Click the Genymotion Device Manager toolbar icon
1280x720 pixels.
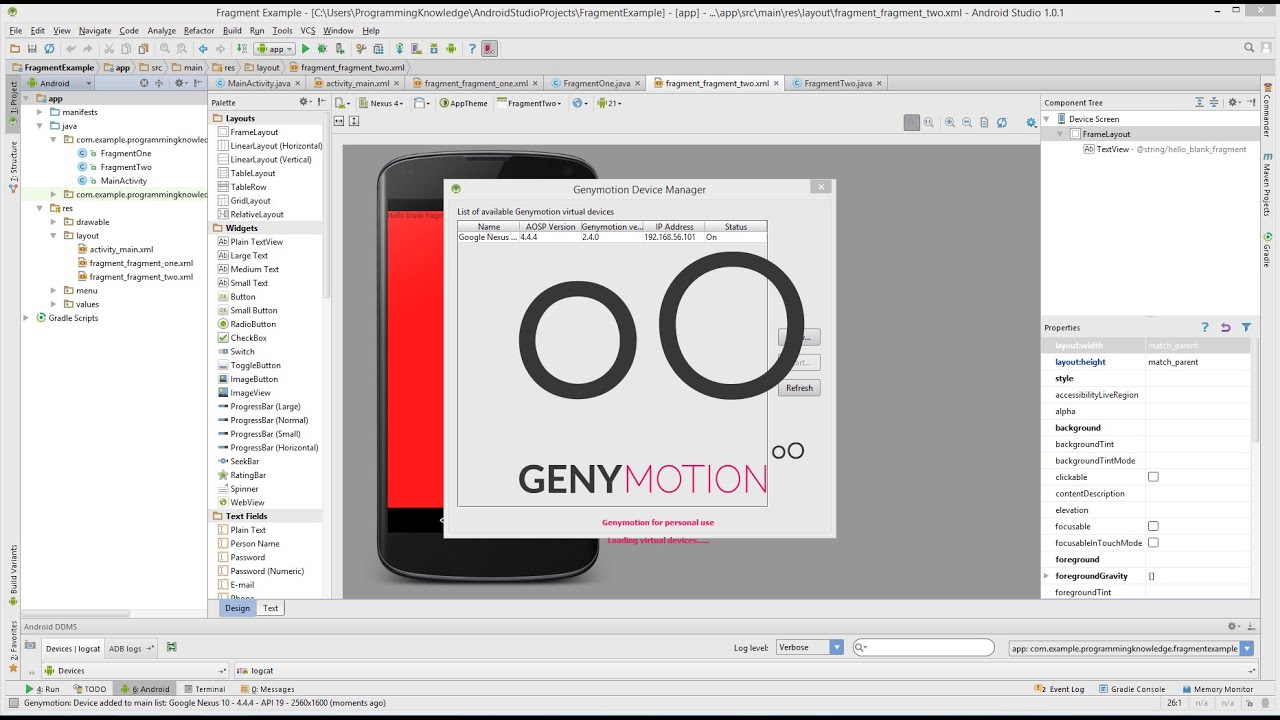pyautogui.click(x=489, y=48)
